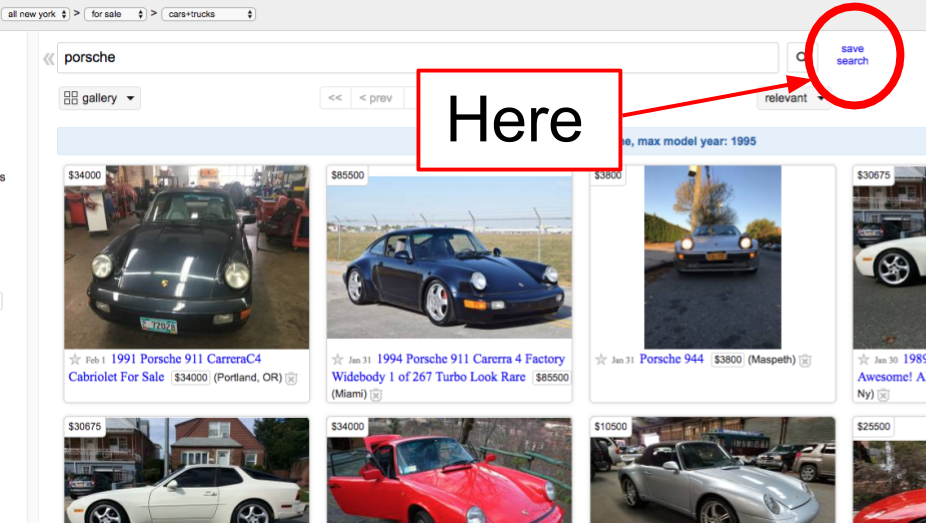Open '1991 Porsche 911 CarreraC4 Cabriolet For Sale' link
926x523 pixels.
click(x=165, y=368)
